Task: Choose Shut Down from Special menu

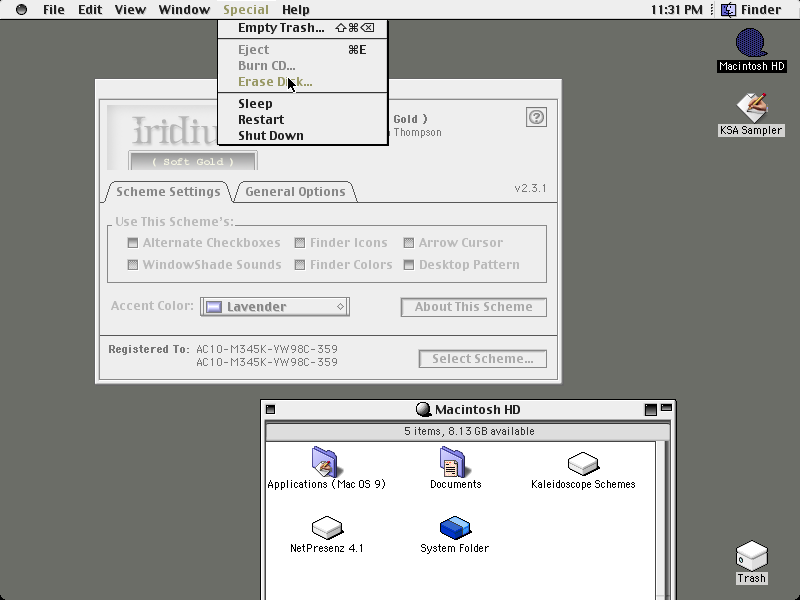Action: (303, 136)
